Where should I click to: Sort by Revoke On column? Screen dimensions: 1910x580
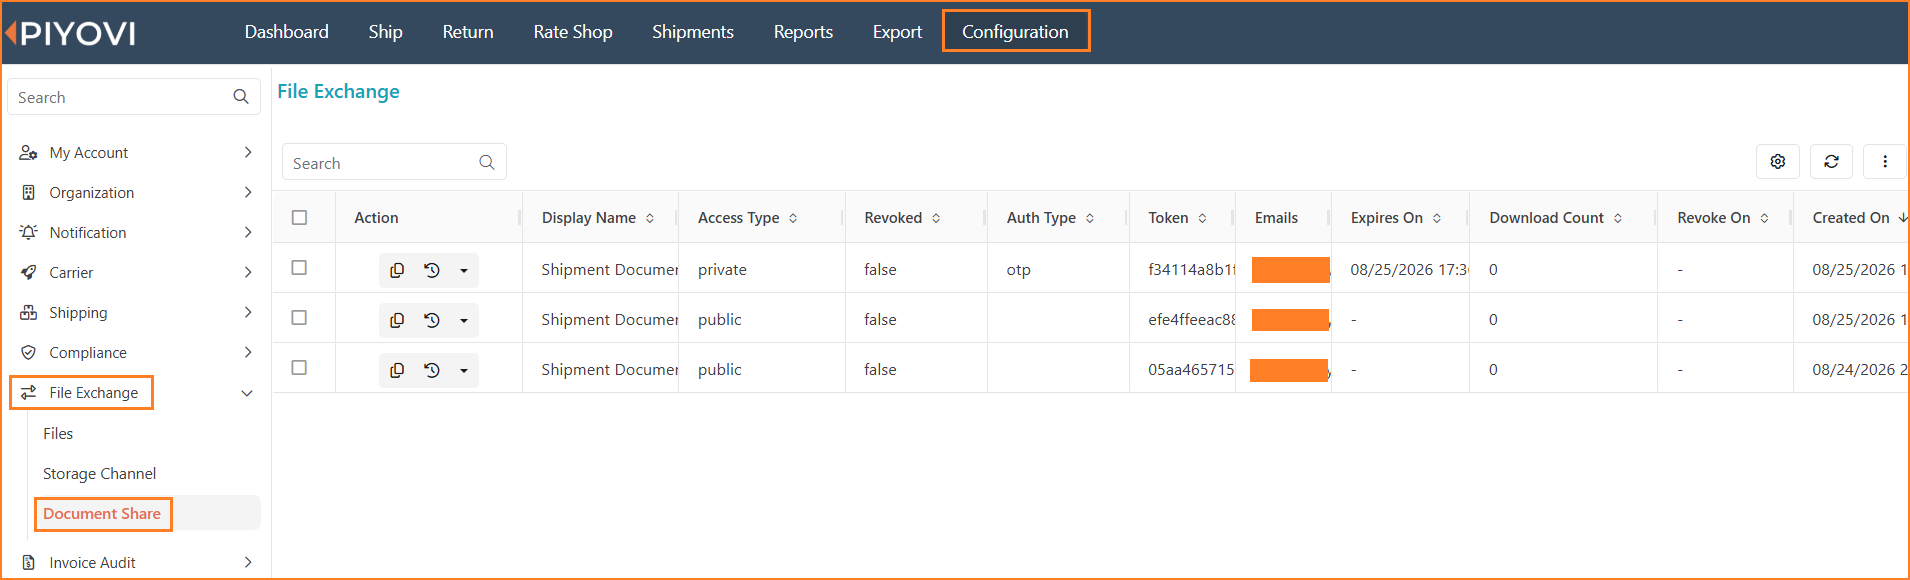1765,218
